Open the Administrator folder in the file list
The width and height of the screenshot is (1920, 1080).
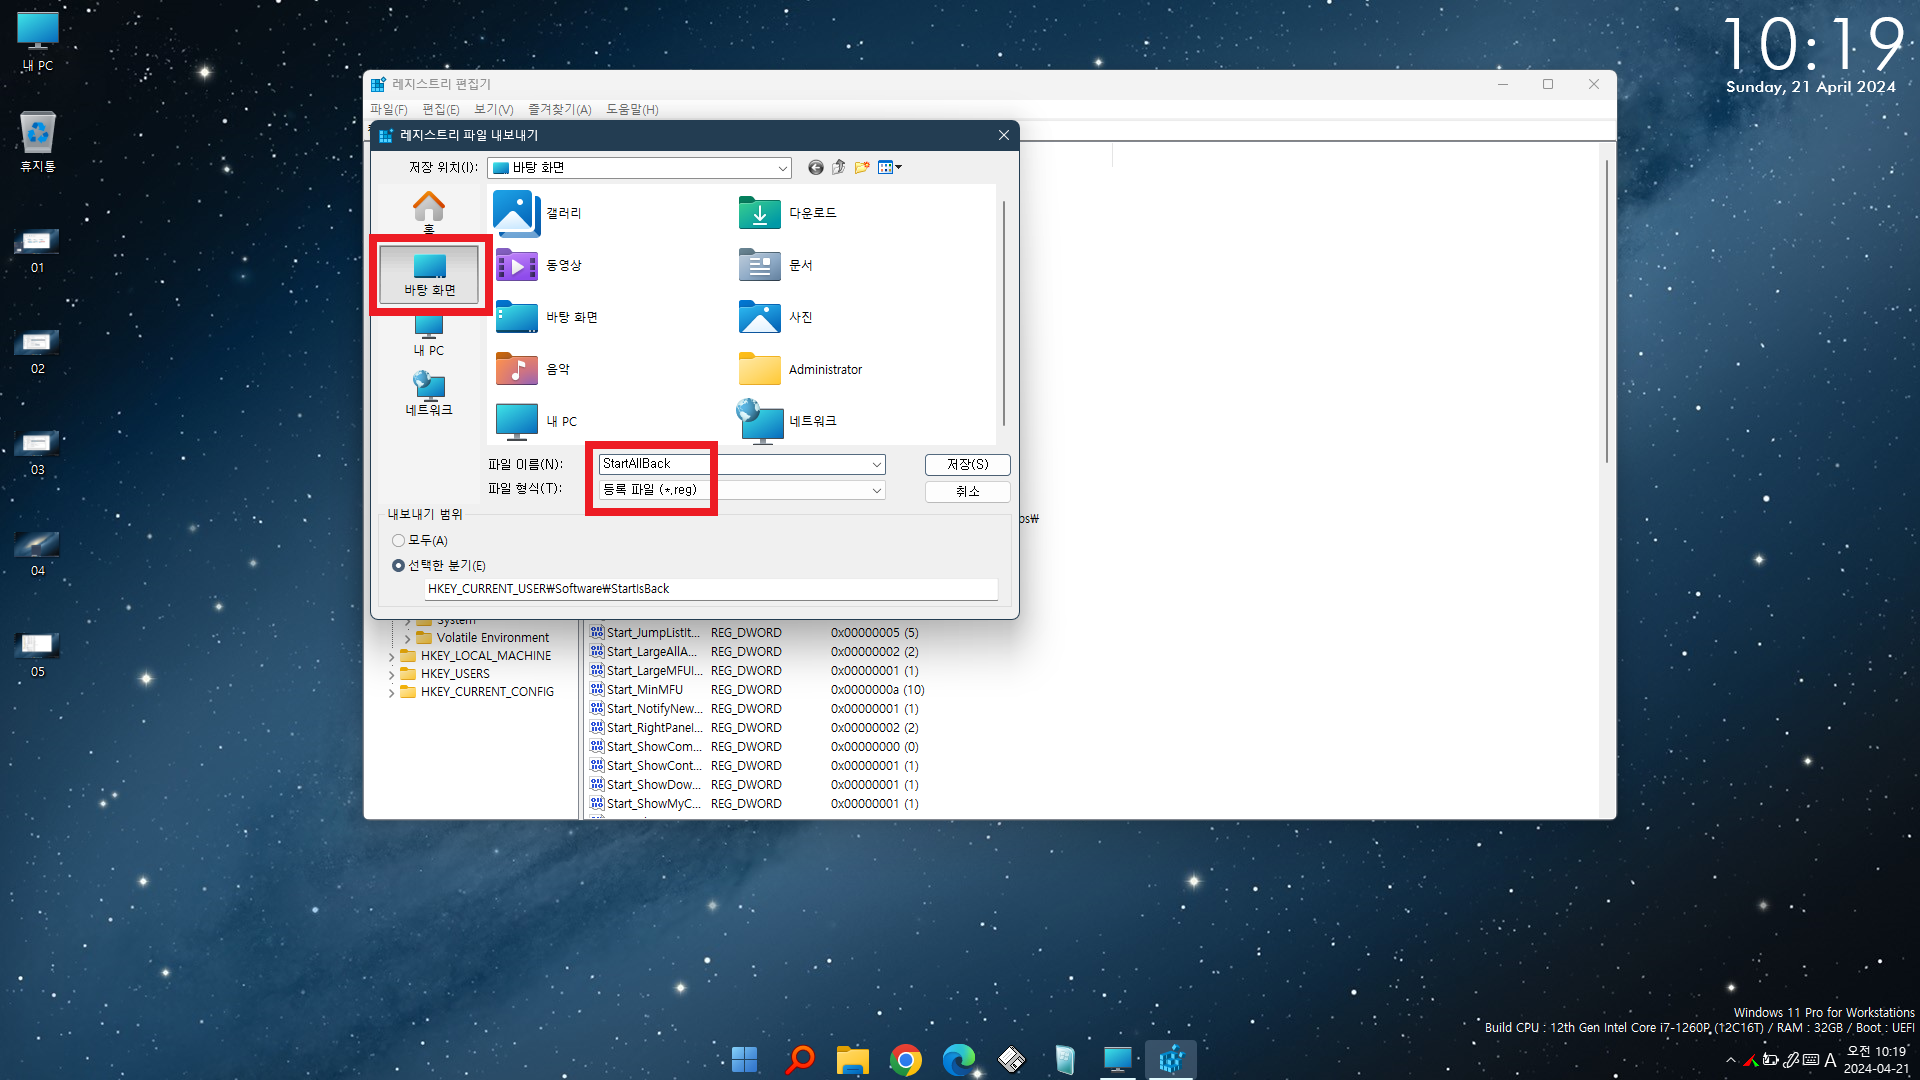[800, 369]
